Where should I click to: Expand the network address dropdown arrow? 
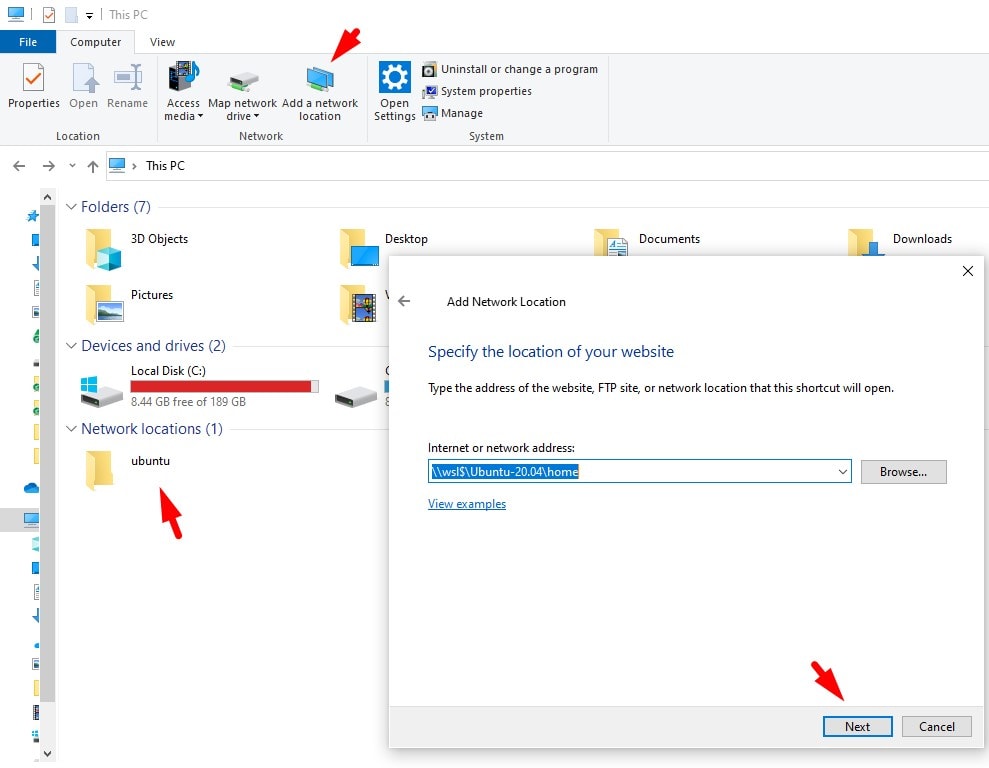(843, 472)
